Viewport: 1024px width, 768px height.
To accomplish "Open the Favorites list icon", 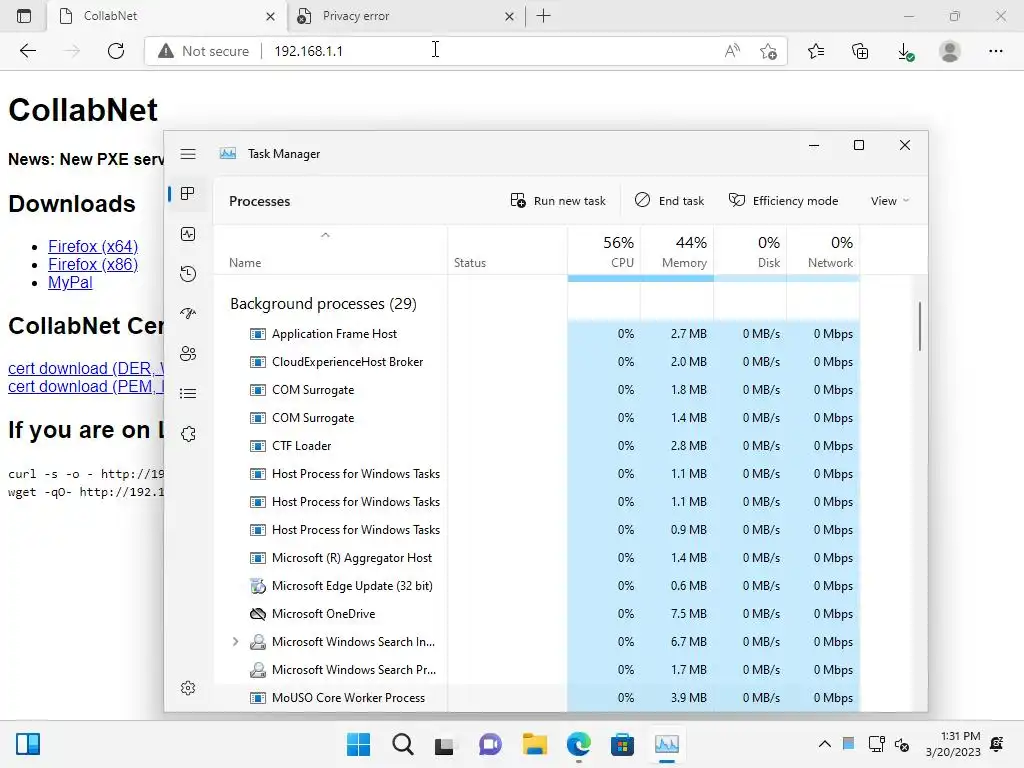I will [x=816, y=51].
